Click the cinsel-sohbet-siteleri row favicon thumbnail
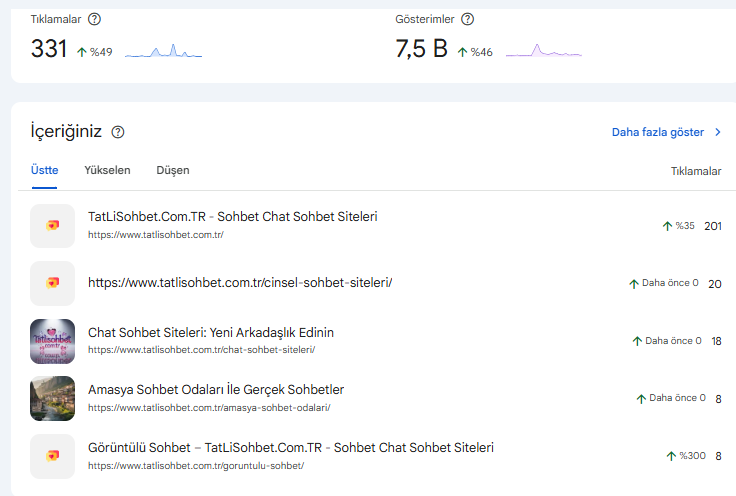Viewport: 736px width, 496px height. click(x=53, y=283)
